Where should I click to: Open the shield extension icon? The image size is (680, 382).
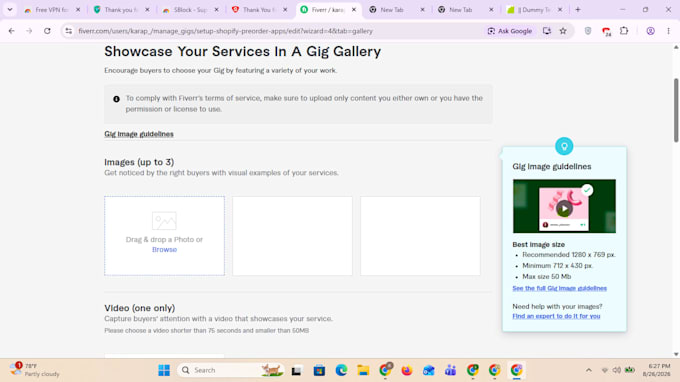pyautogui.click(x=588, y=31)
